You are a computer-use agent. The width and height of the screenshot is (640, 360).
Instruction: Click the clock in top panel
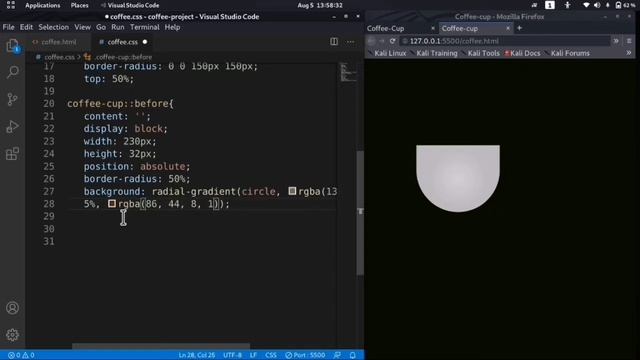tap(320, 5)
